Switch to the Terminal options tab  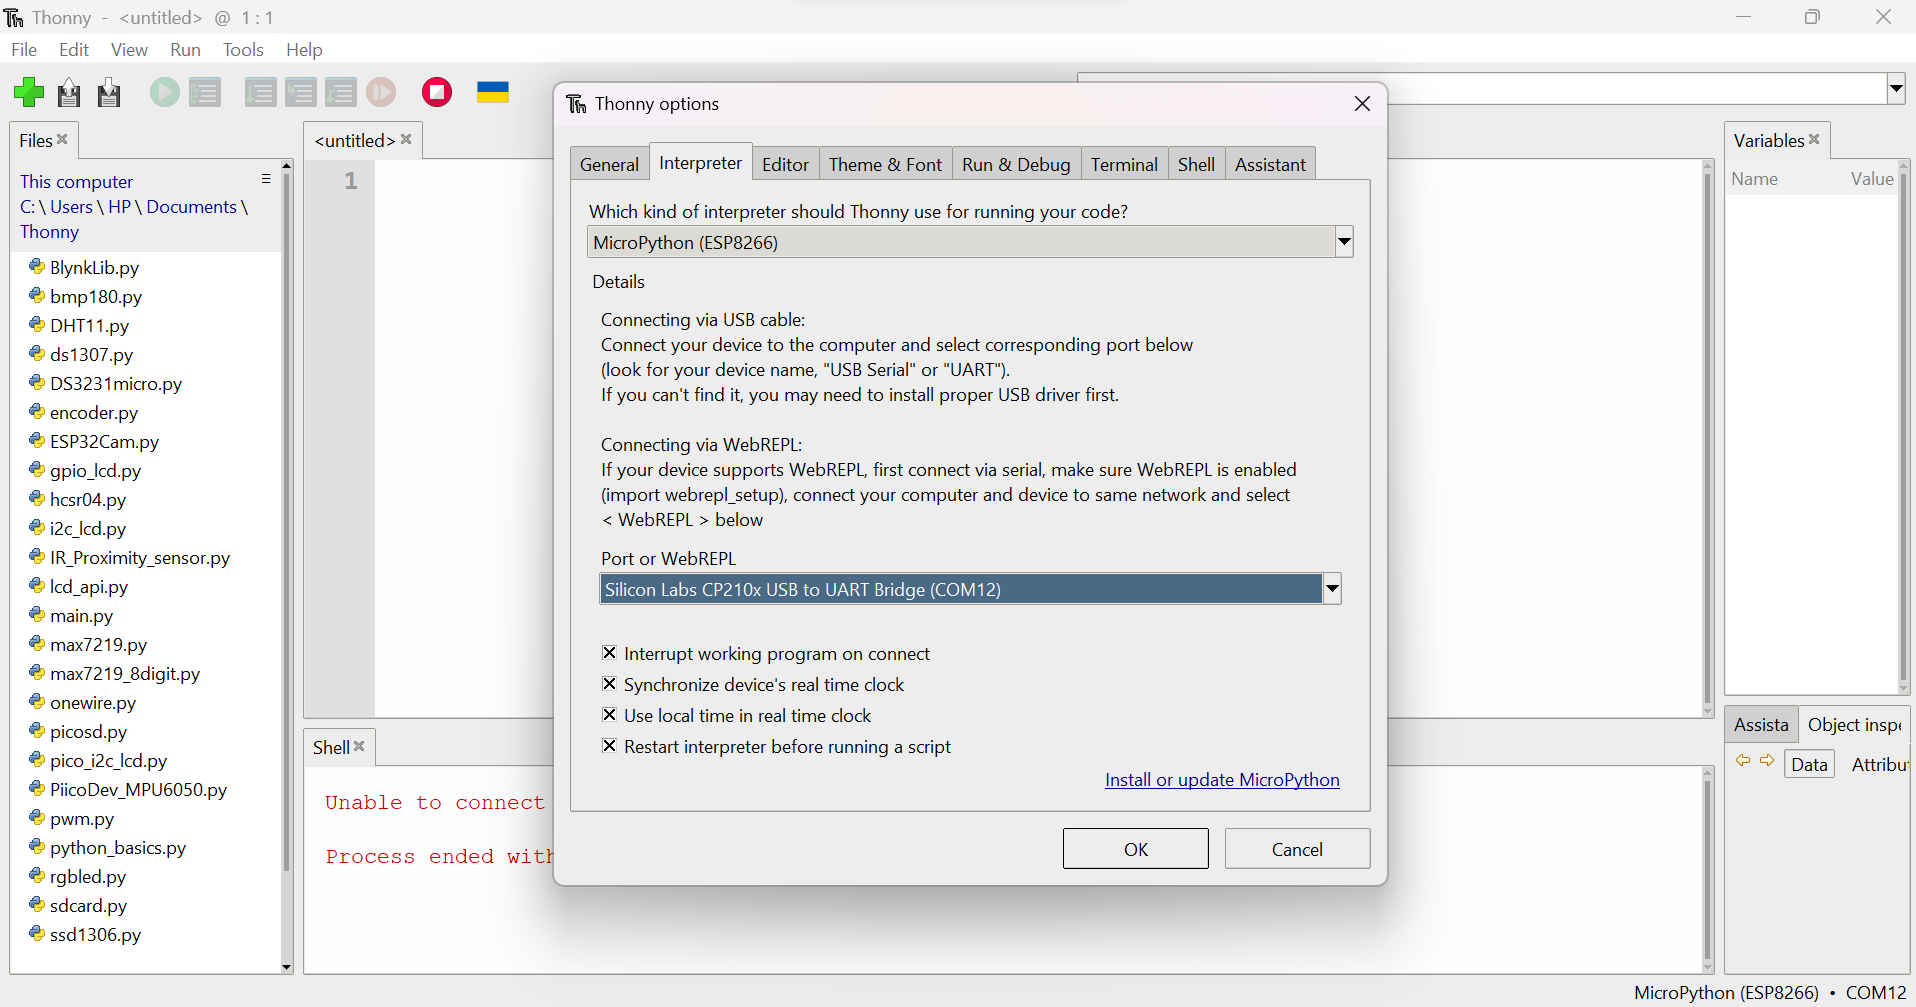pyautogui.click(x=1124, y=164)
